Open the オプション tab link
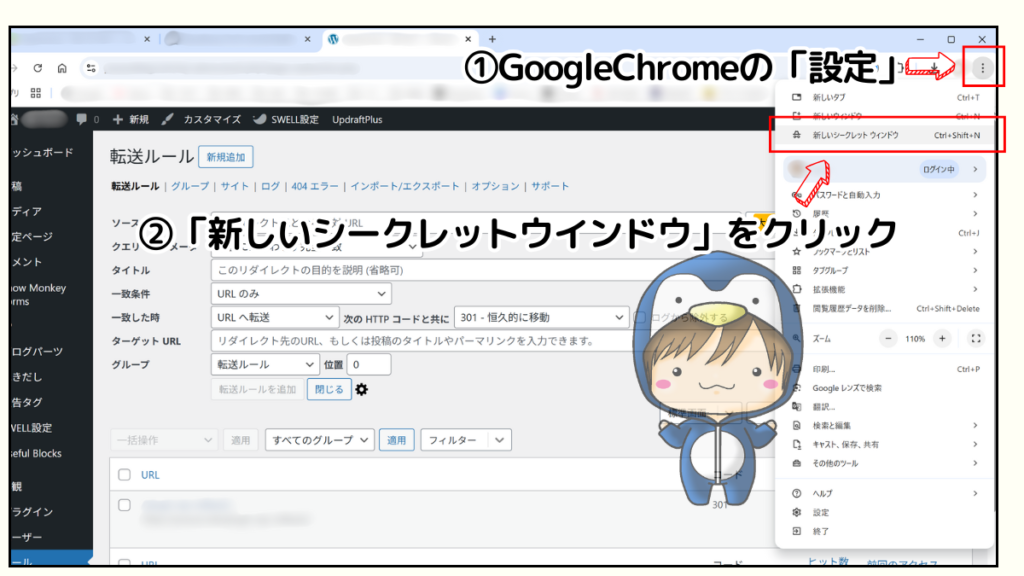This screenshot has height=576, width=1024. pyautogui.click(x=496, y=186)
